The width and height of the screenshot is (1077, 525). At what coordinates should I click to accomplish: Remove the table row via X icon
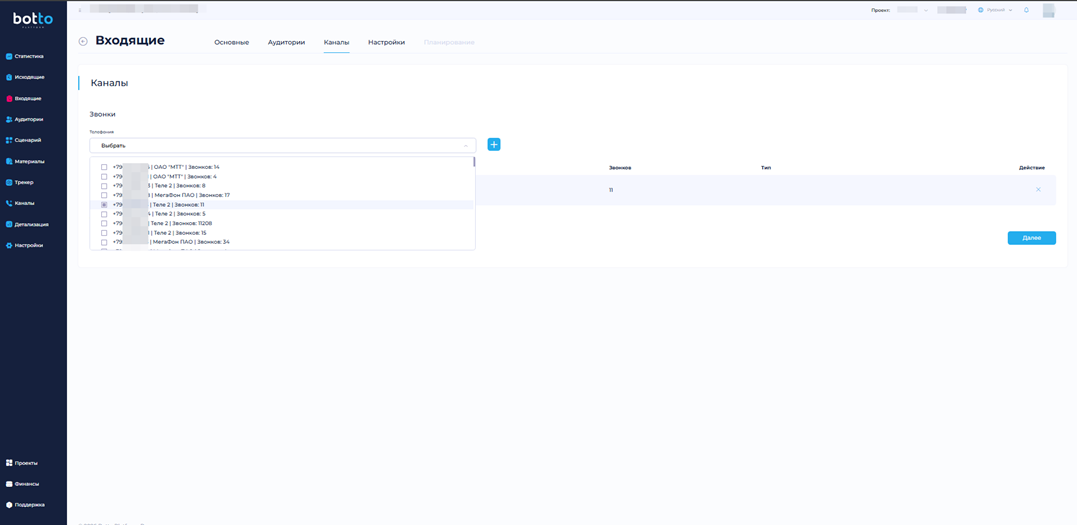coord(1038,190)
